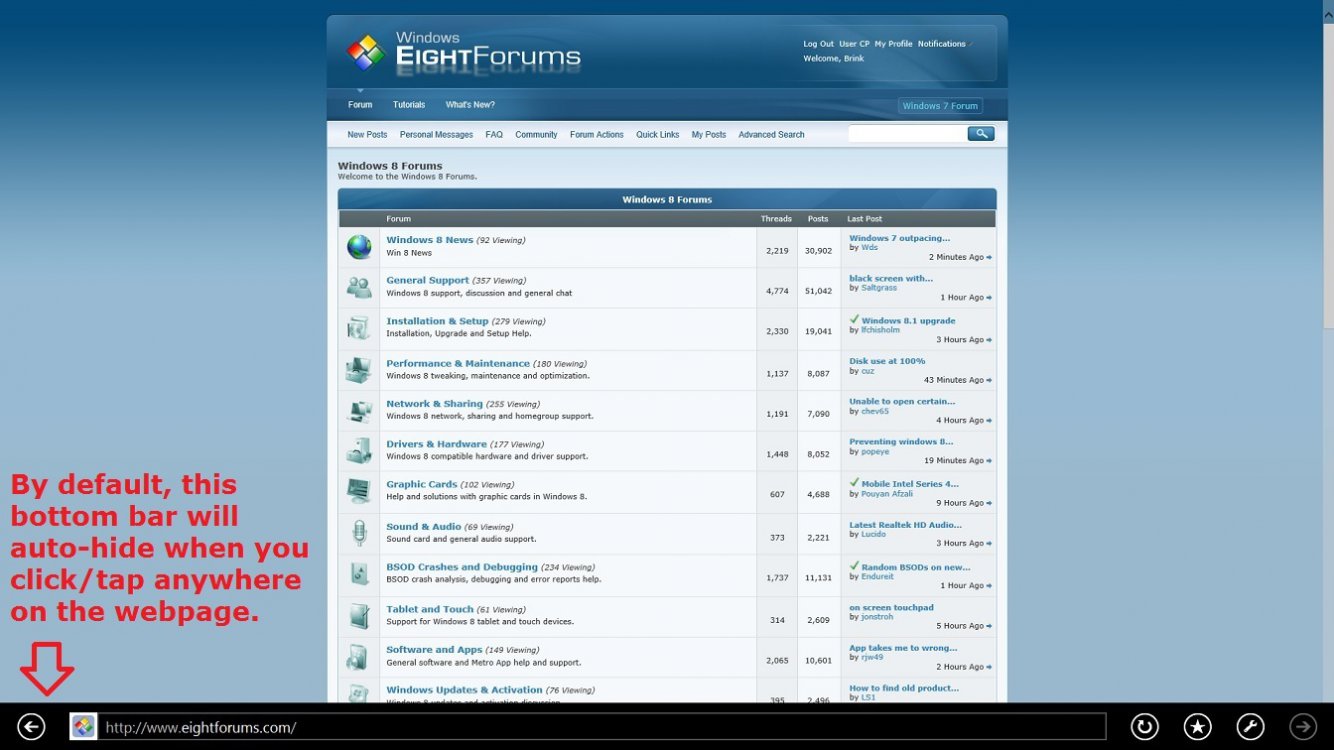Open Personal Messages
The height and width of the screenshot is (750, 1334).
click(x=436, y=135)
